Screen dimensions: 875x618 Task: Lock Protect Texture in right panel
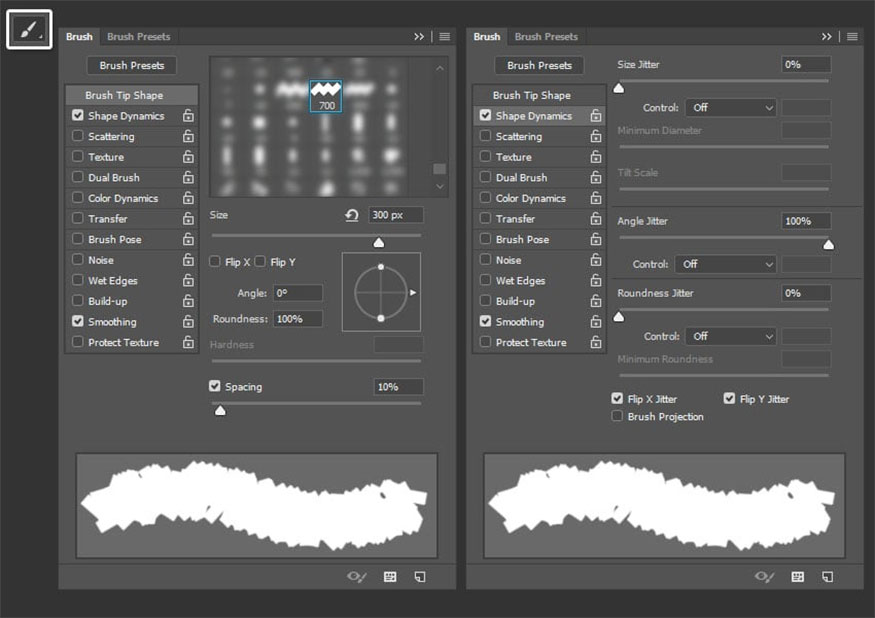pos(596,342)
